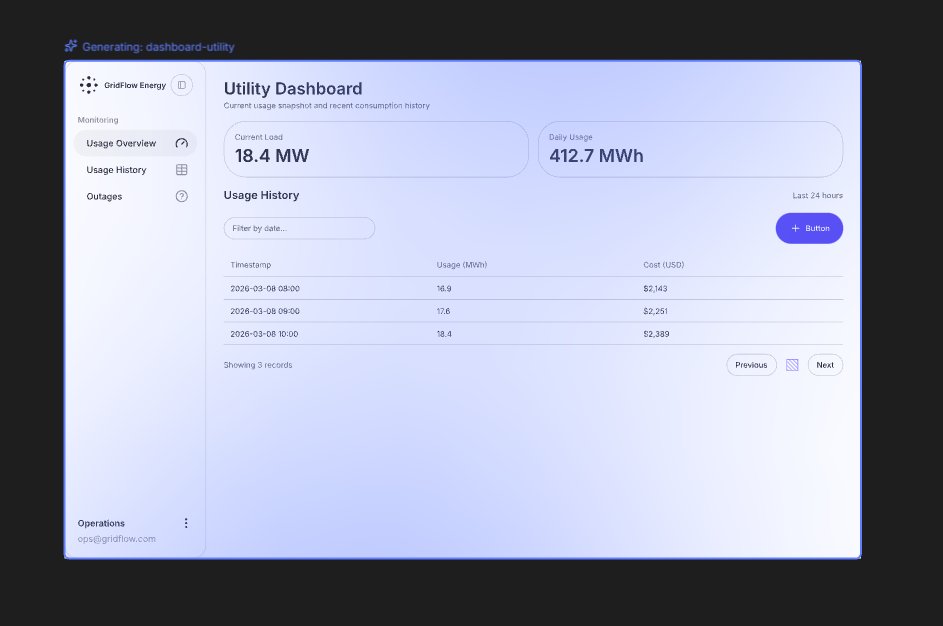Viewport: 943px width, 626px height.
Task: Click the gauge icon beside Usage Overview
Action: point(182,143)
